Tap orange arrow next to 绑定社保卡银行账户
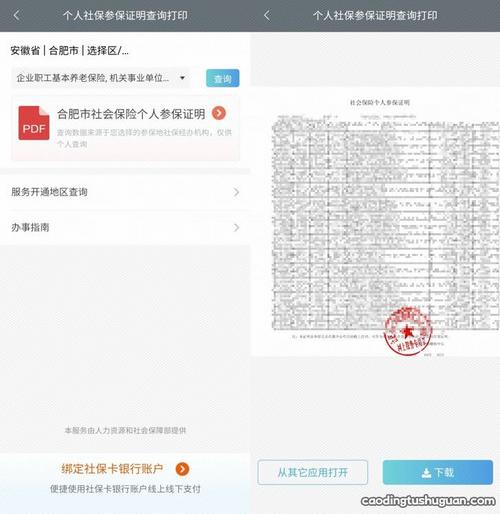Screen dimensions: 500x514 click(182, 469)
